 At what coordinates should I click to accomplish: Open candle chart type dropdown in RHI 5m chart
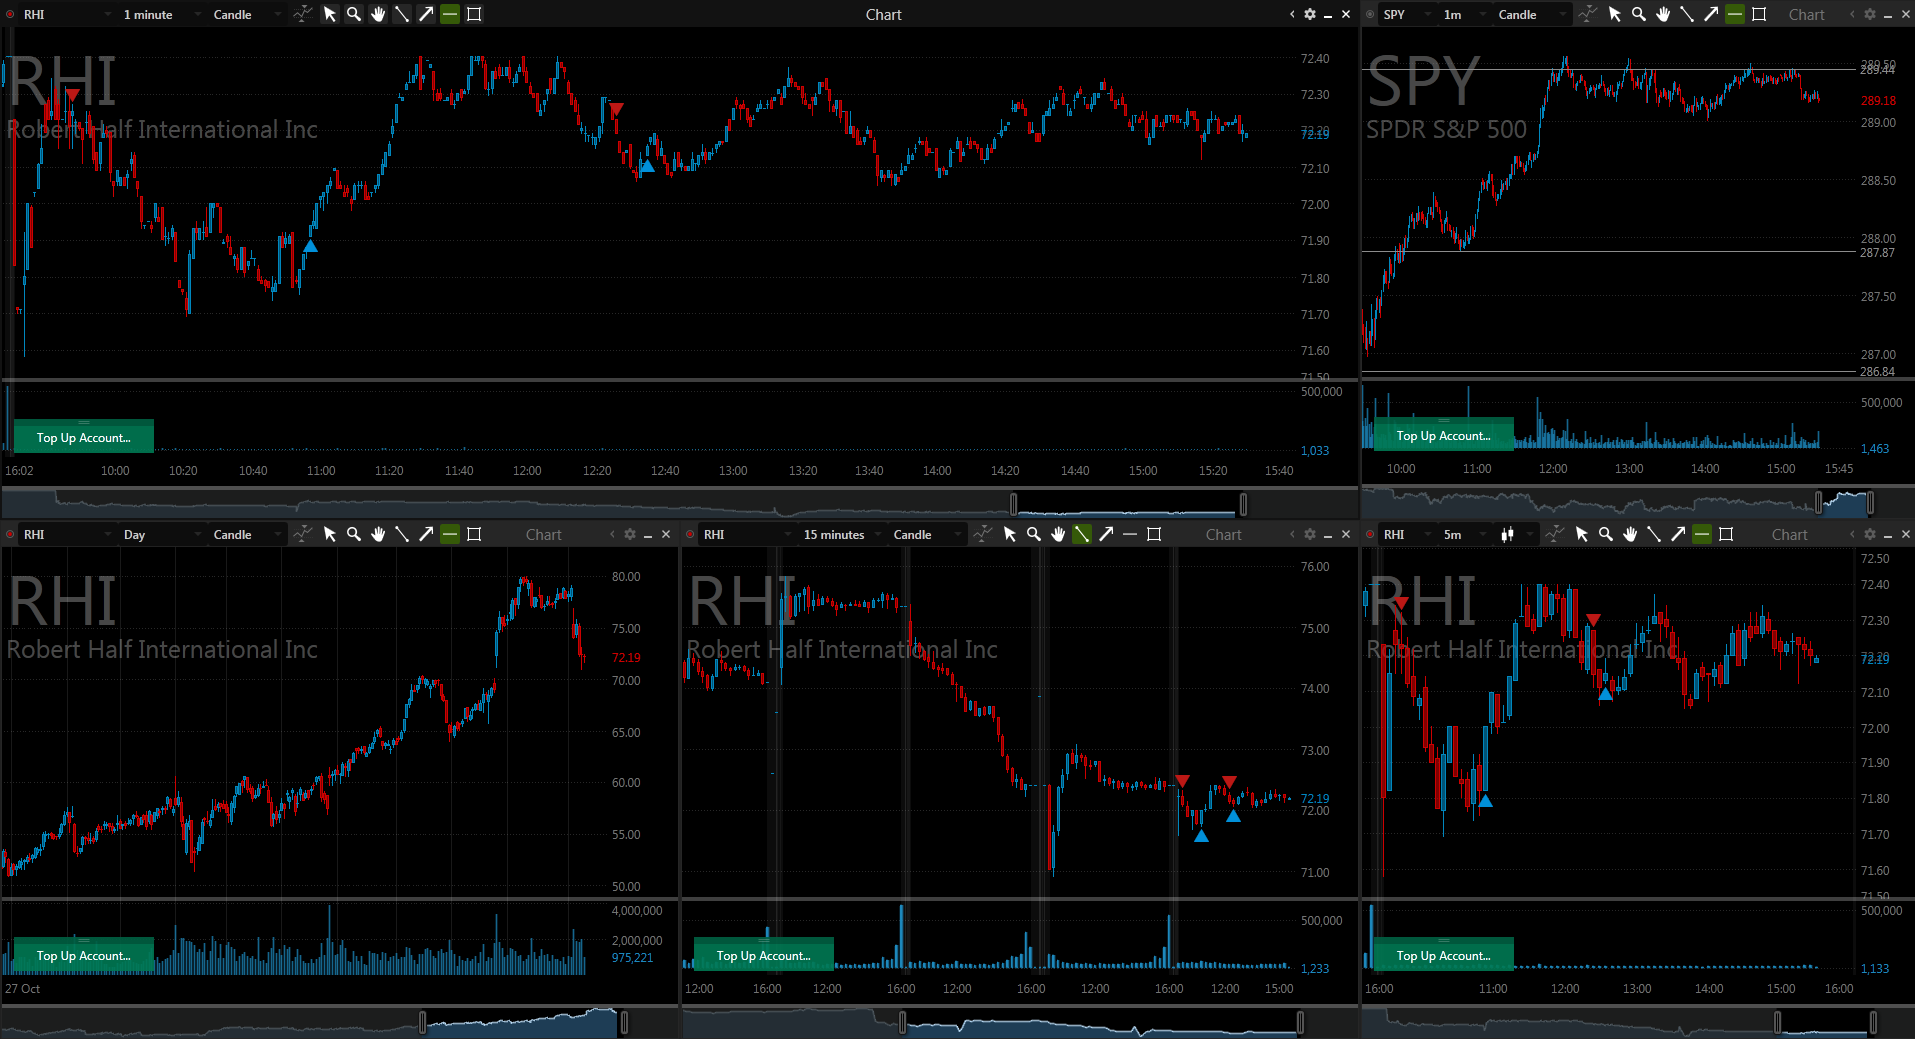coord(1515,534)
